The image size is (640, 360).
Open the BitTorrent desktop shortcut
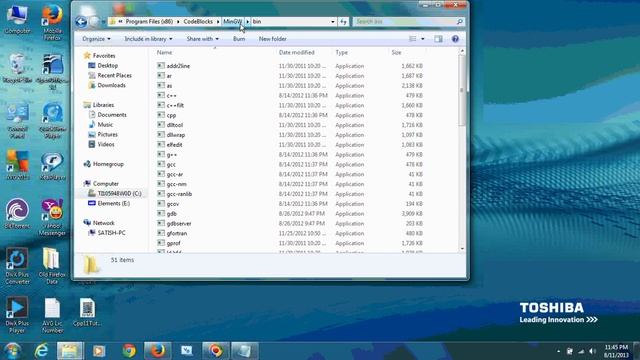[x=17, y=213]
